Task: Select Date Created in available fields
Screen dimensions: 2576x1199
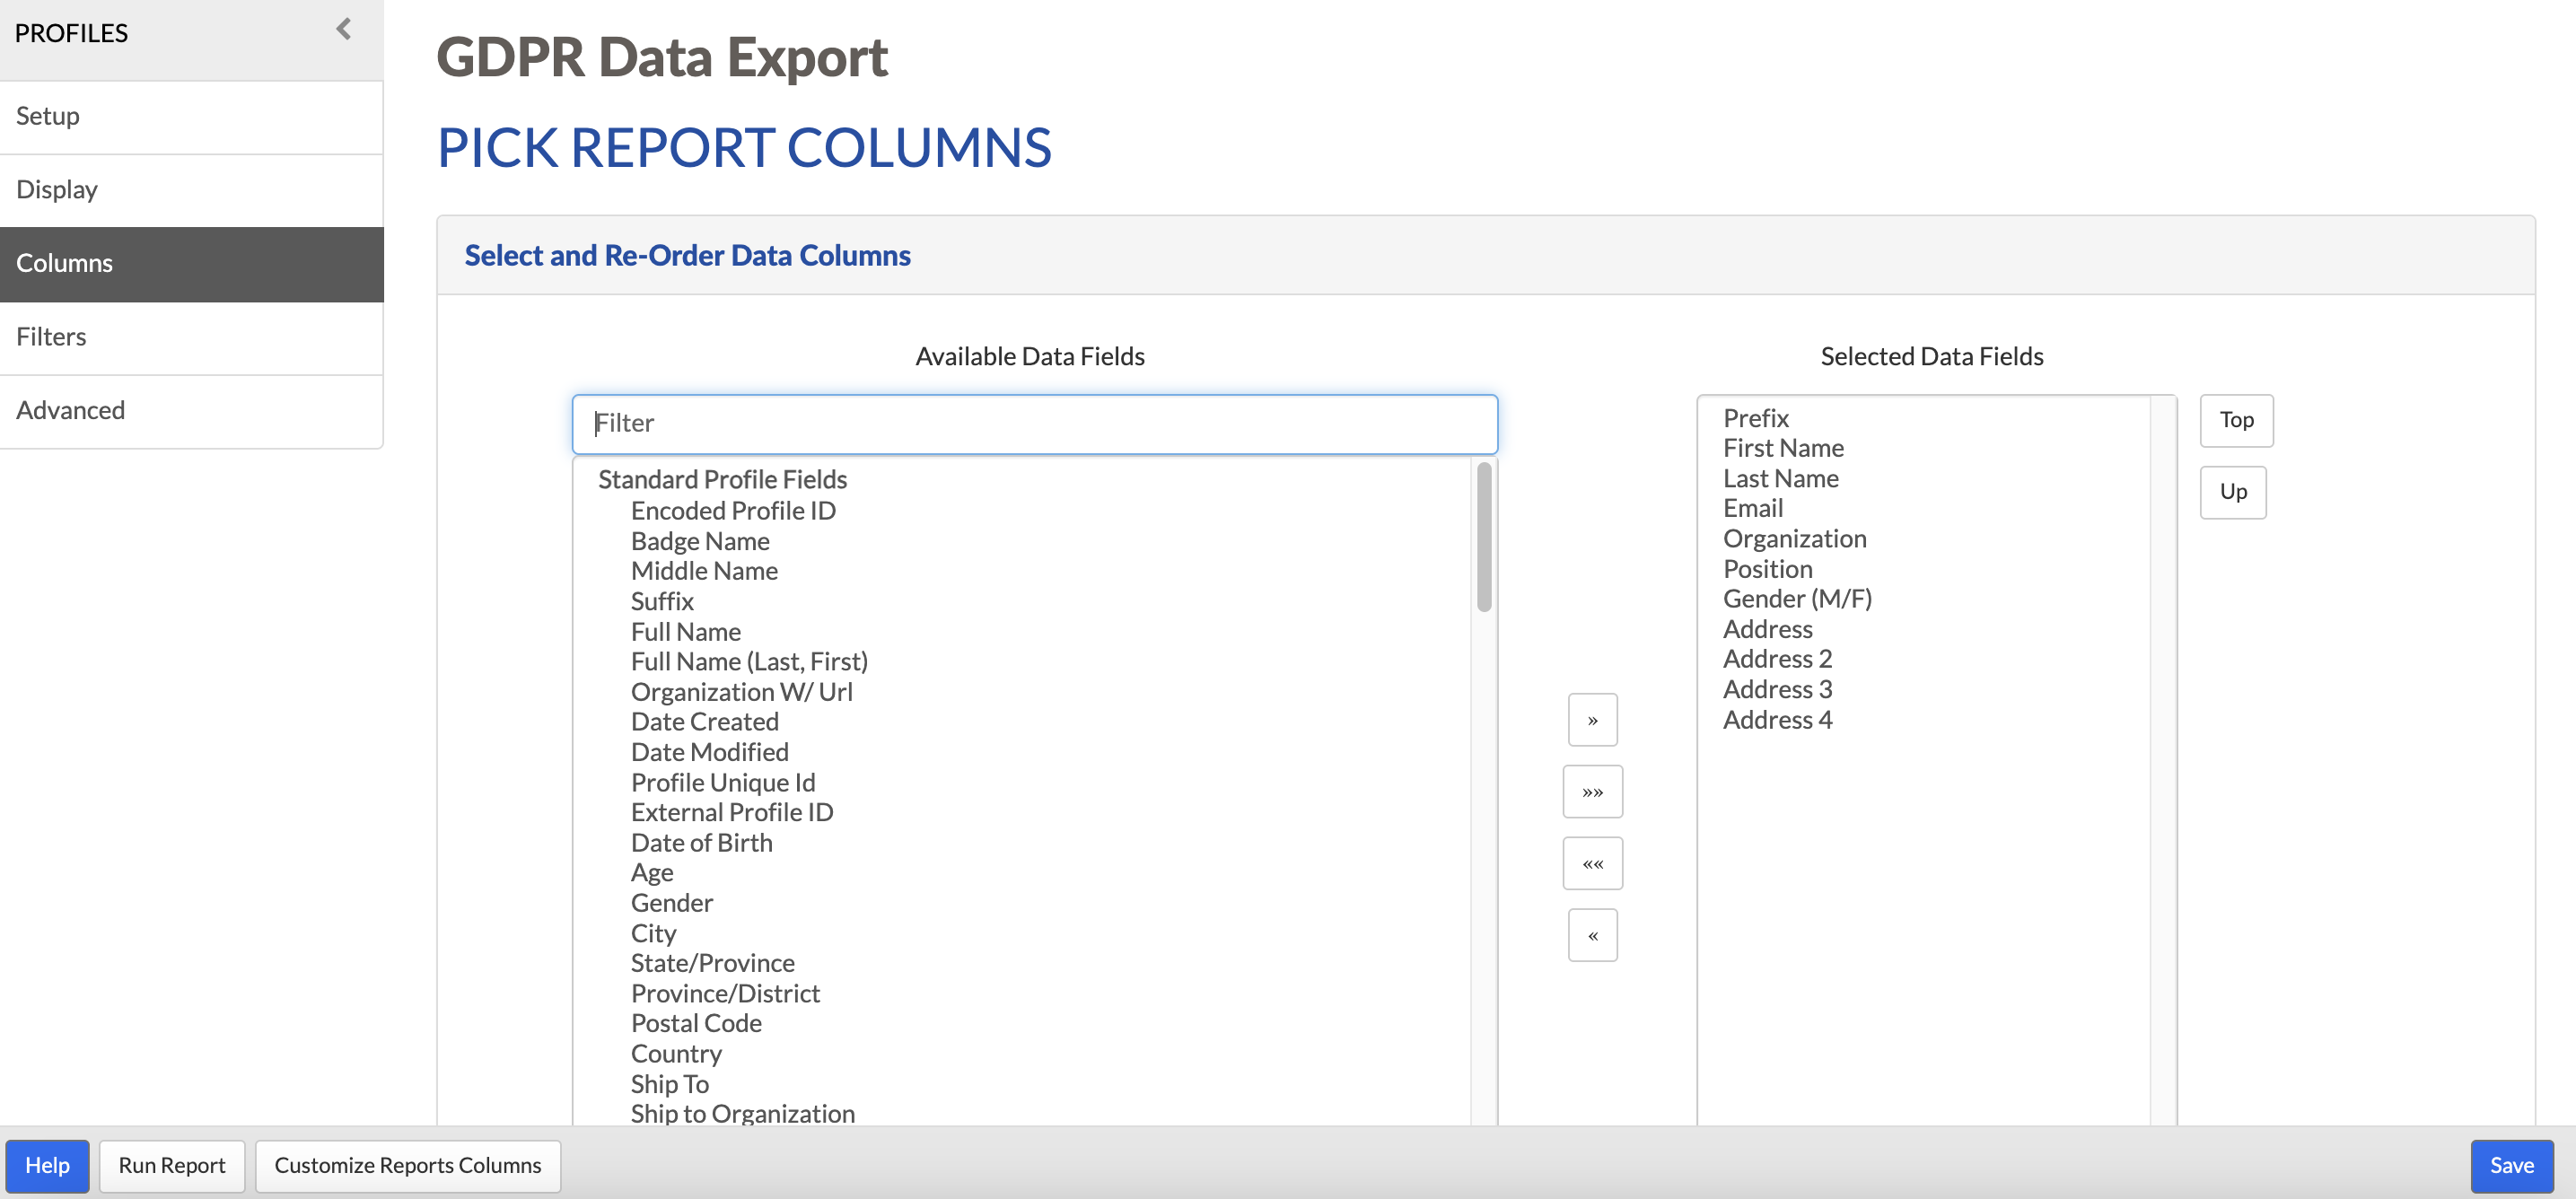Action: point(704,722)
